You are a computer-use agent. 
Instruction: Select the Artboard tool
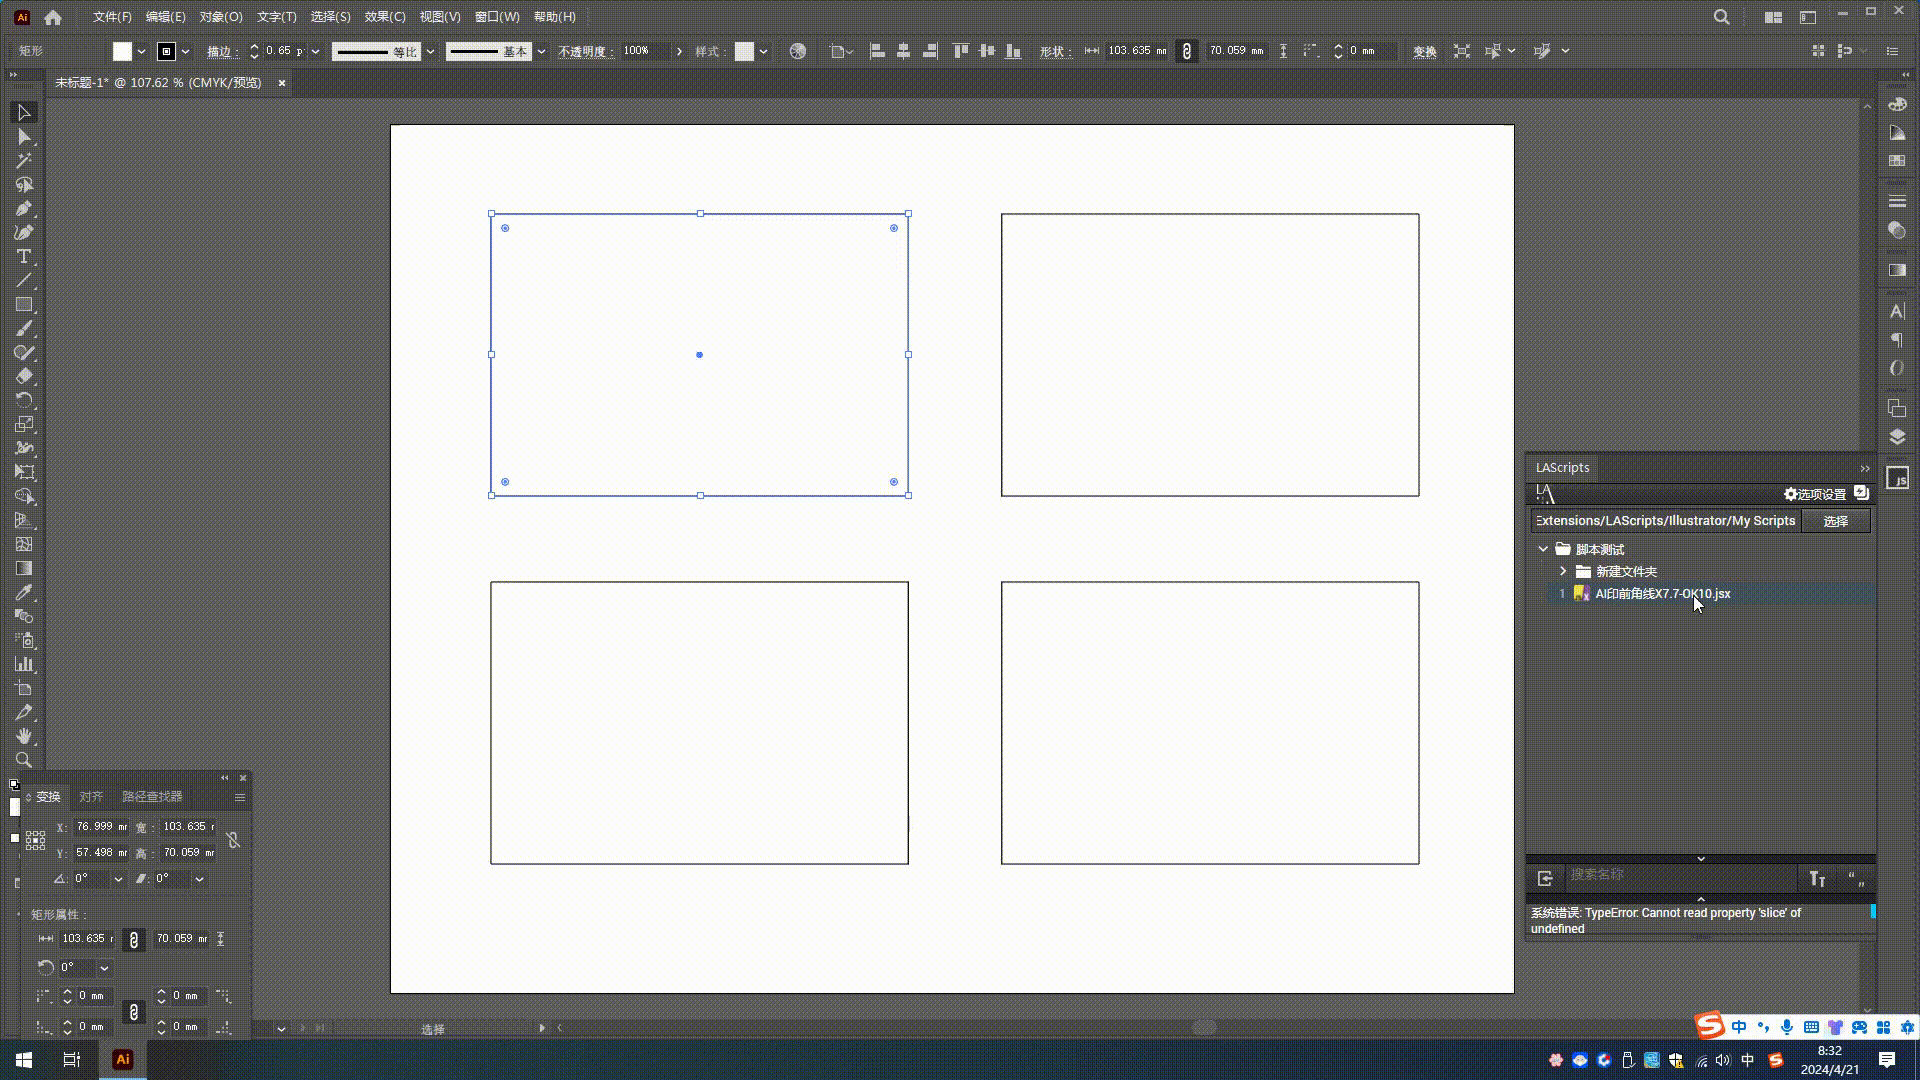click(24, 688)
